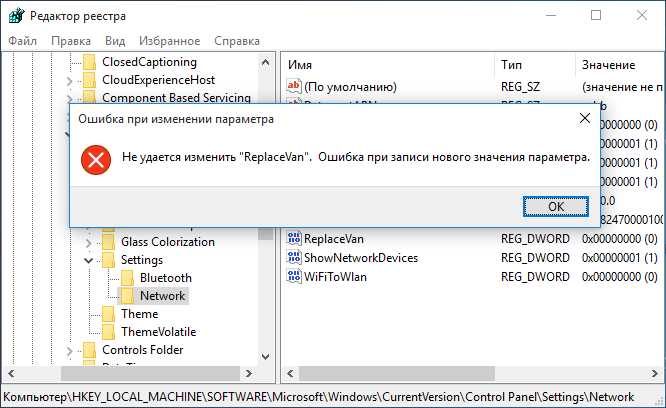666x408 pixels.
Task: Close the parameter error dialog
Action: [585, 118]
